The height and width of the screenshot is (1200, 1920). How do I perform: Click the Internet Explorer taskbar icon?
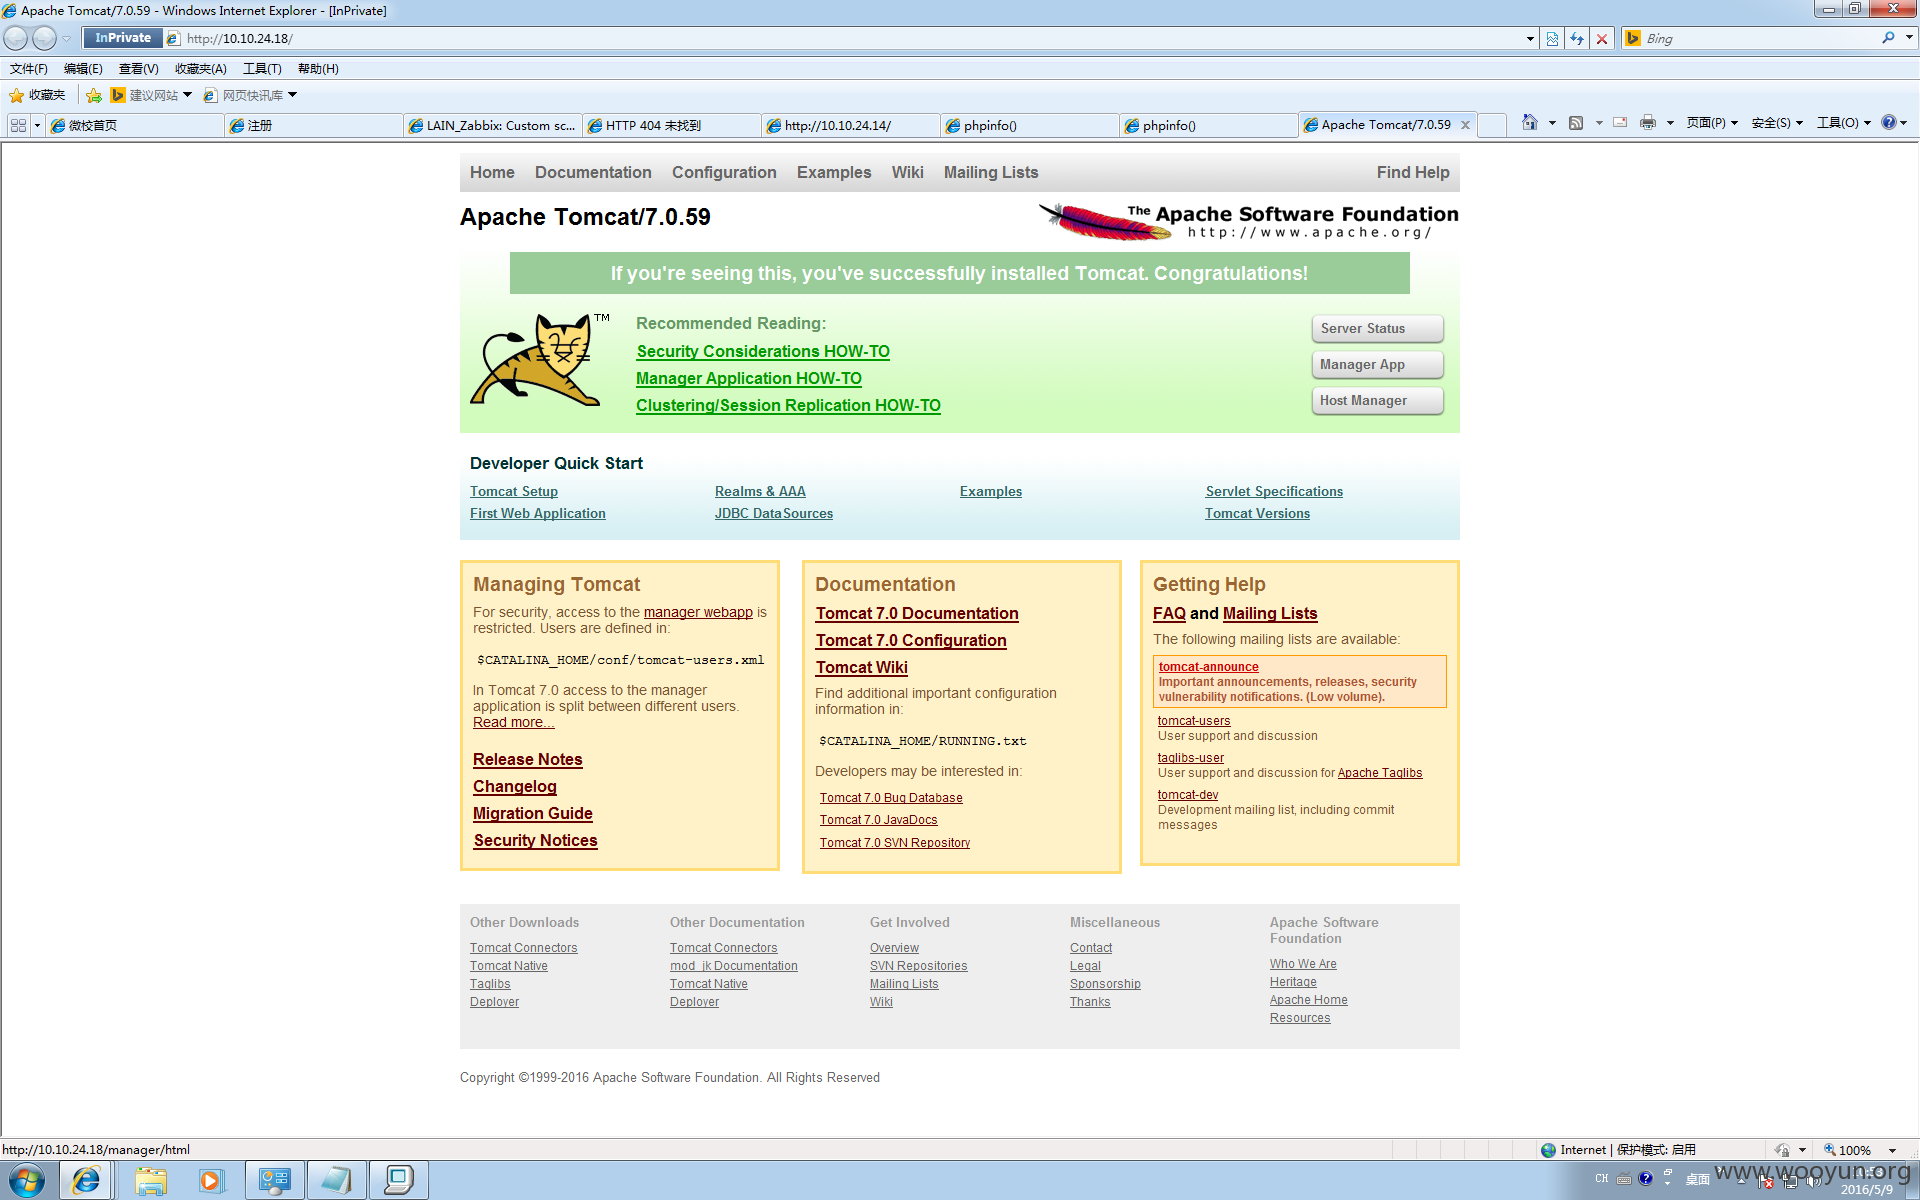pyautogui.click(x=86, y=1181)
